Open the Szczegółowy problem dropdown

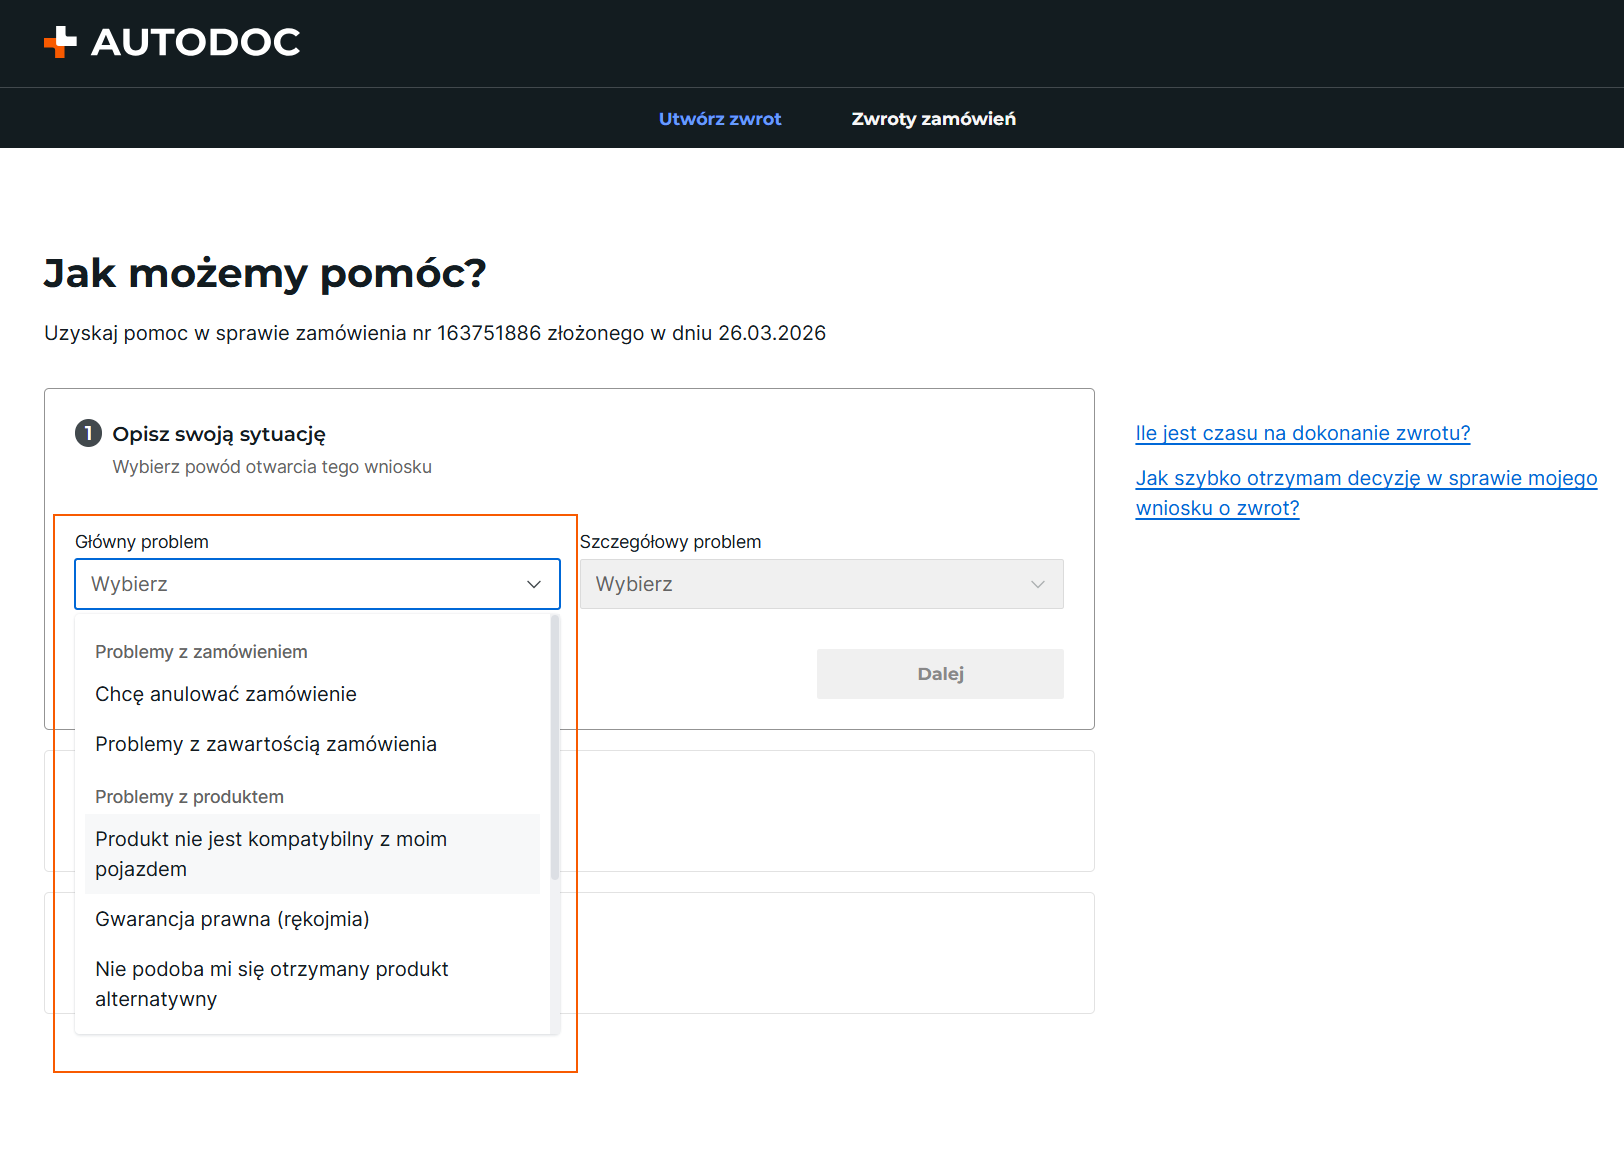click(821, 584)
